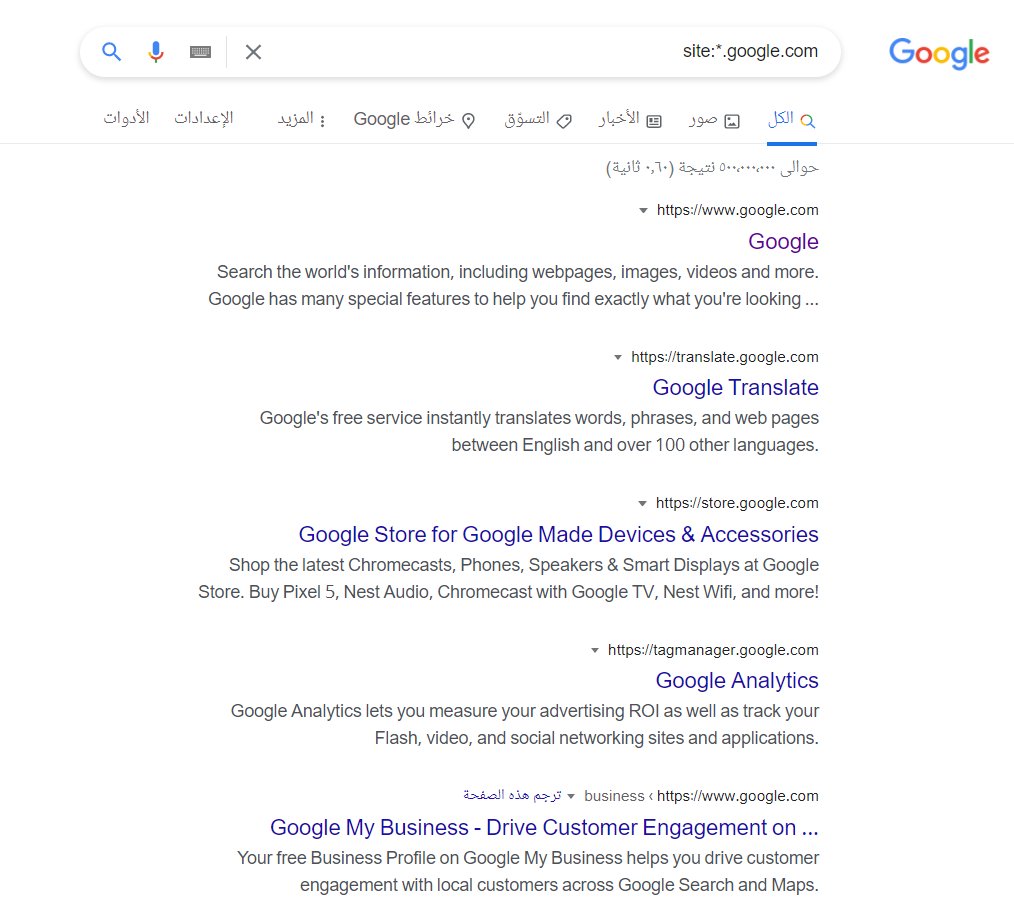Click the Google Analytics description snippet
Image resolution: width=1014 pixels, height=911 pixels.
524,724
